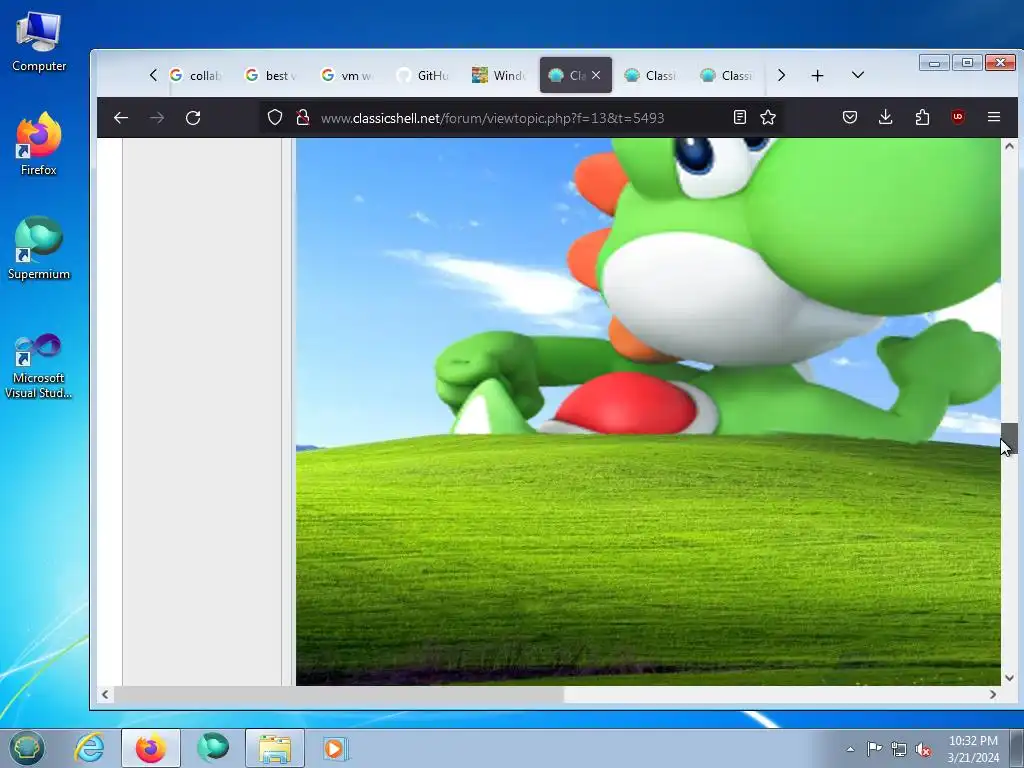Open Windows Media Player from the taskbar
Viewport: 1024px width, 768px height.
pos(336,748)
